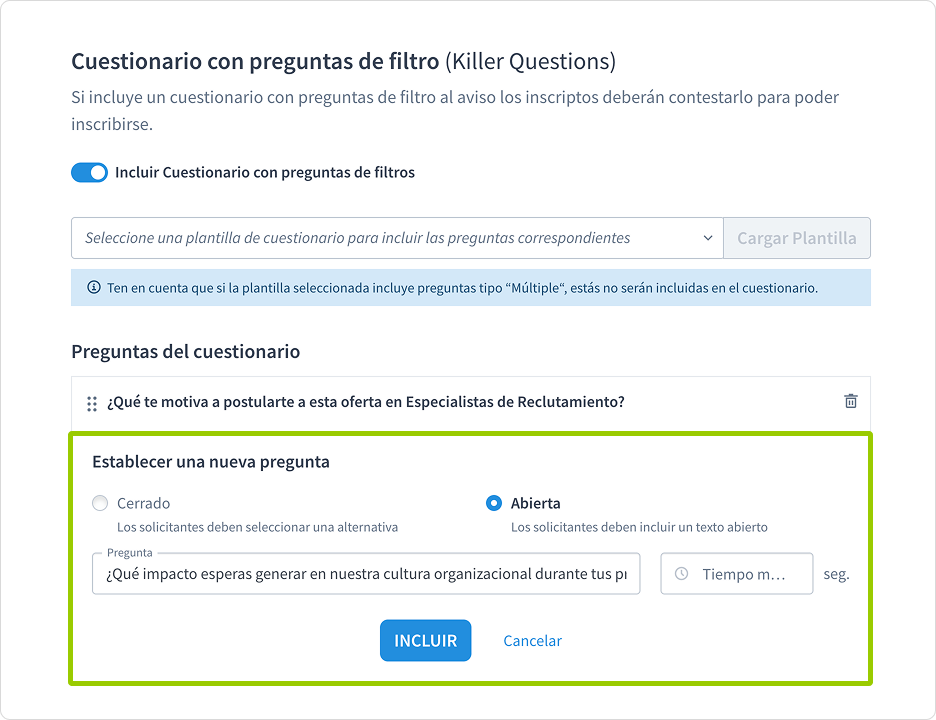Cancel the new question with the Cancelar link

(532, 640)
